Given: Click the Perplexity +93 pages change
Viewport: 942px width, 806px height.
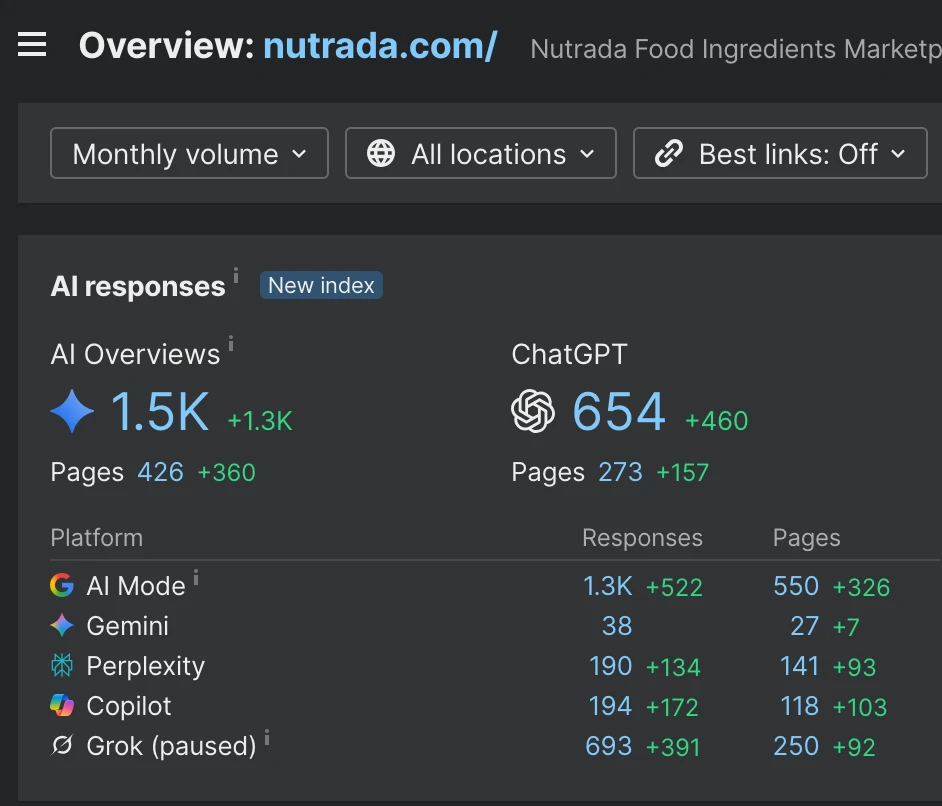Looking at the screenshot, I should (x=854, y=667).
